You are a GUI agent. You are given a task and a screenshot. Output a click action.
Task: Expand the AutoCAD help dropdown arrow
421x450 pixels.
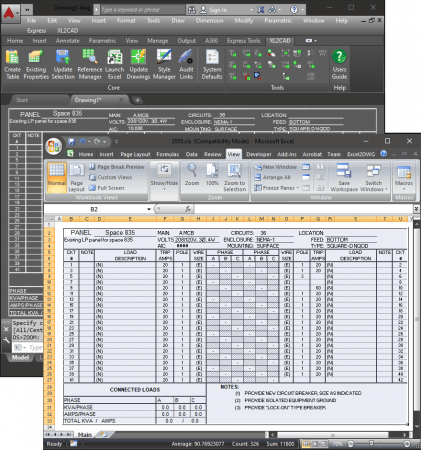click(x=302, y=10)
